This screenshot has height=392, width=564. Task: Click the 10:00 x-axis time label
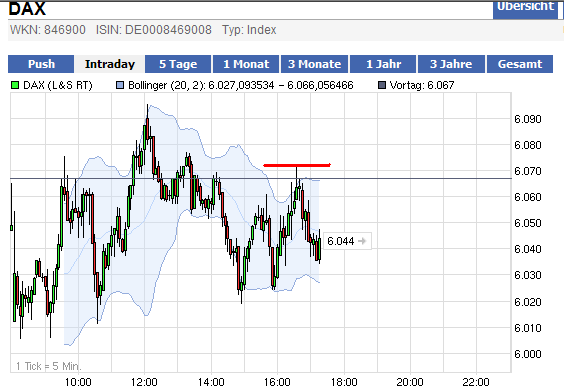click(x=78, y=382)
